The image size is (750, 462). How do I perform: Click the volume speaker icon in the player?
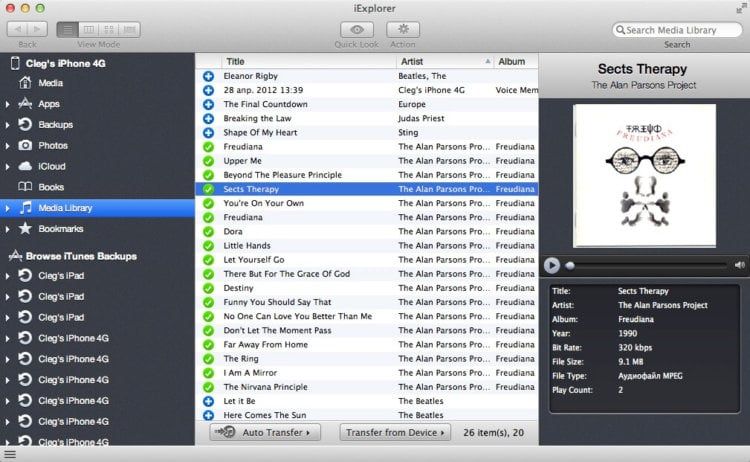739,265
